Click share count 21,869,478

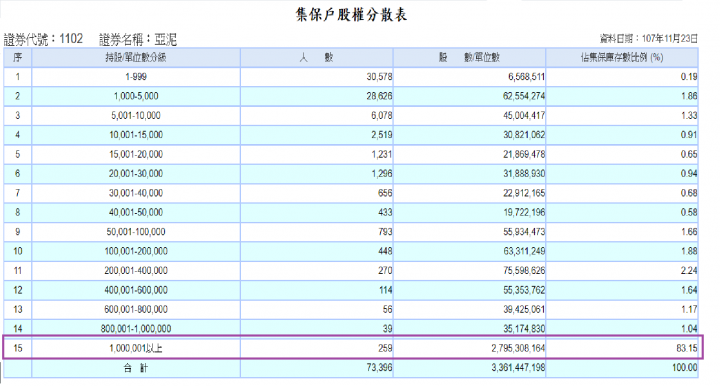click(524, 154)
